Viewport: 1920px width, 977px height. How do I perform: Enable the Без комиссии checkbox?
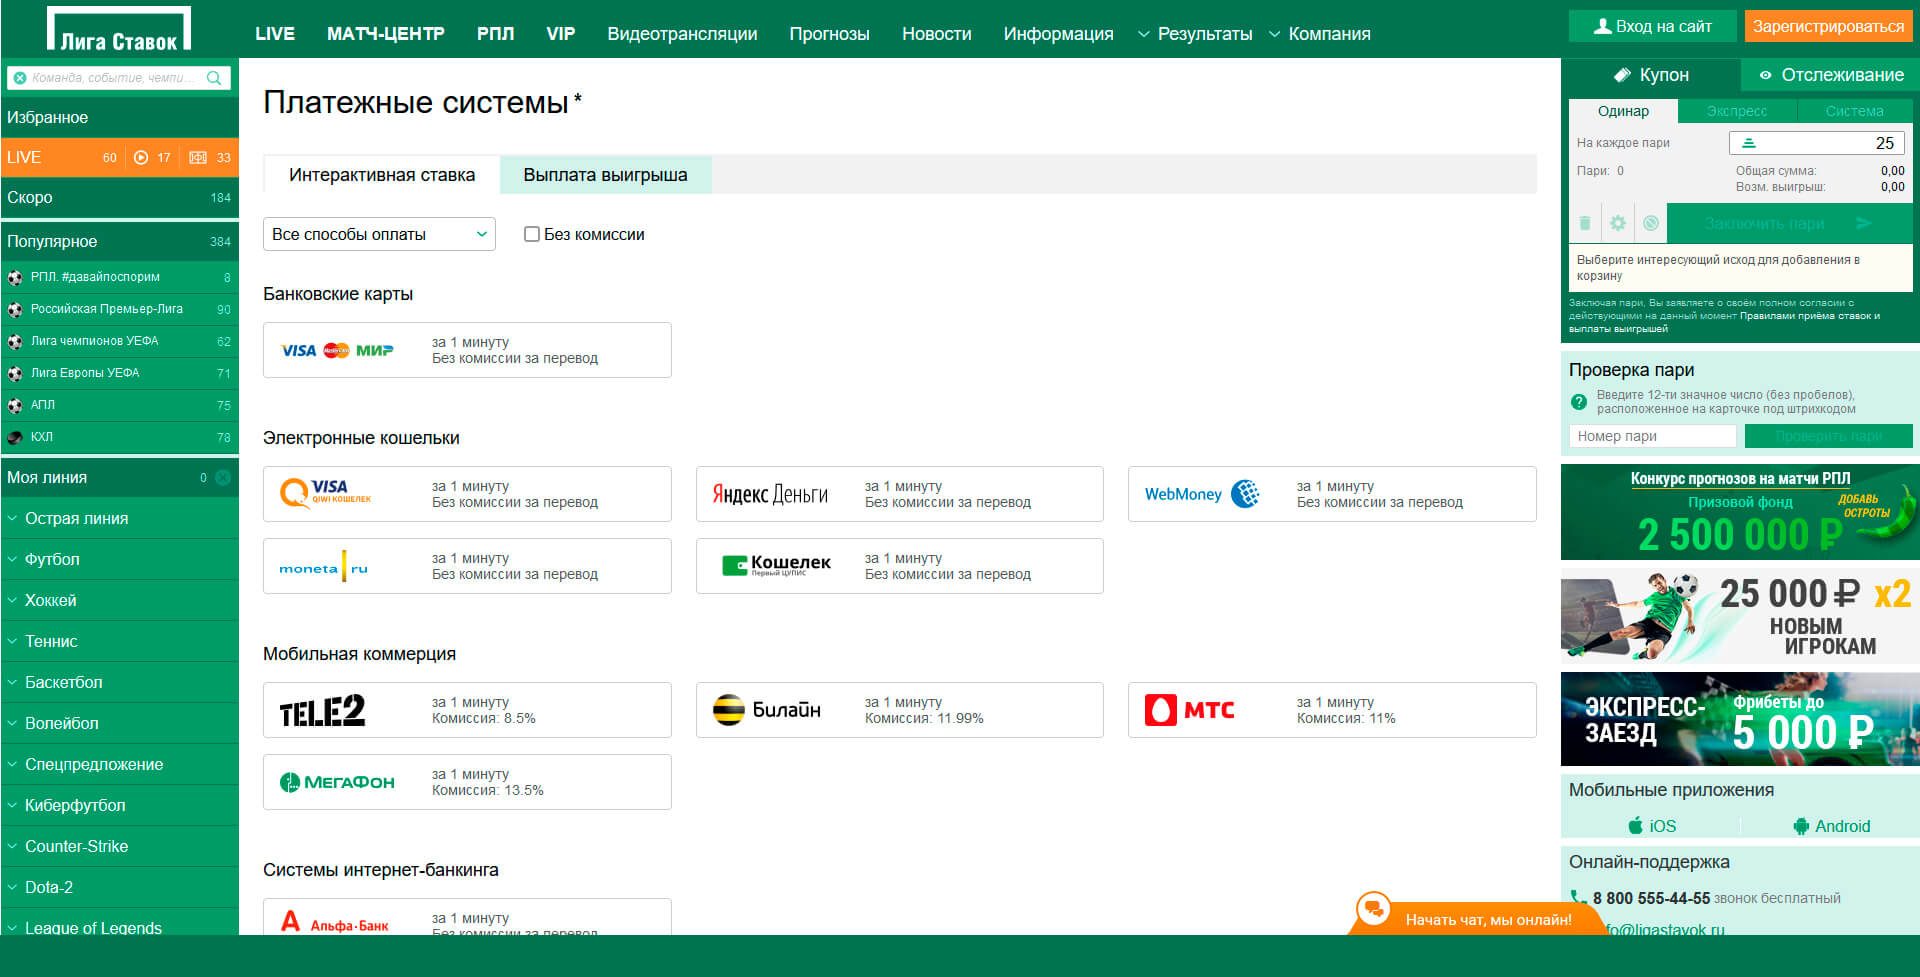point(532,234)
